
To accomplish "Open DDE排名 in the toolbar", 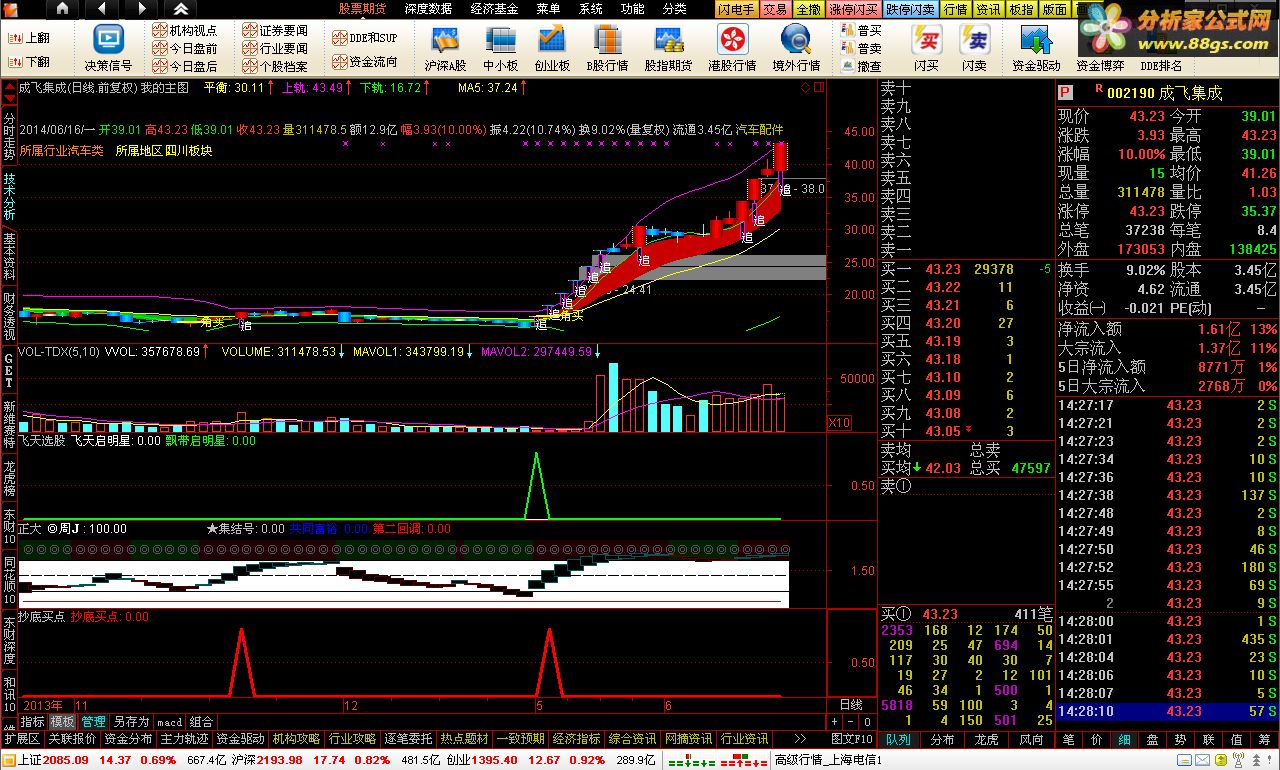I will pyautogui.click(x=1161, y=66).
